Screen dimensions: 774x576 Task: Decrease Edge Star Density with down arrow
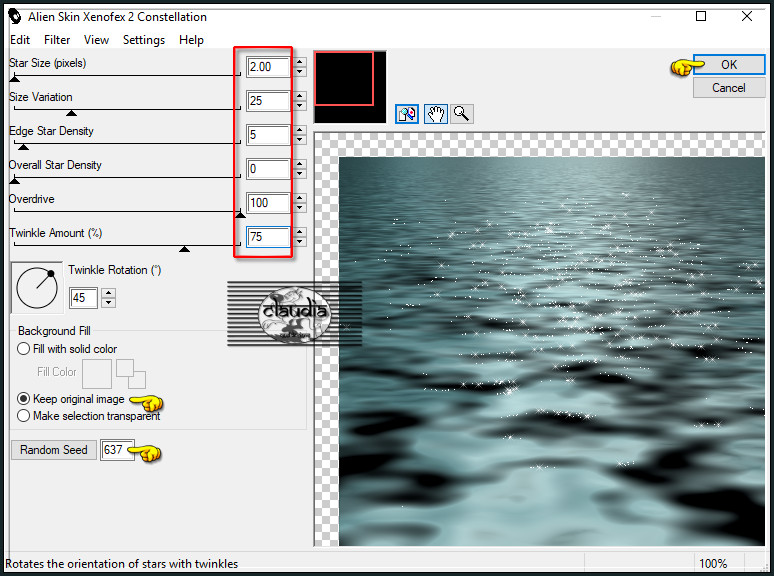pyautogui.click(x=300, y=140)
